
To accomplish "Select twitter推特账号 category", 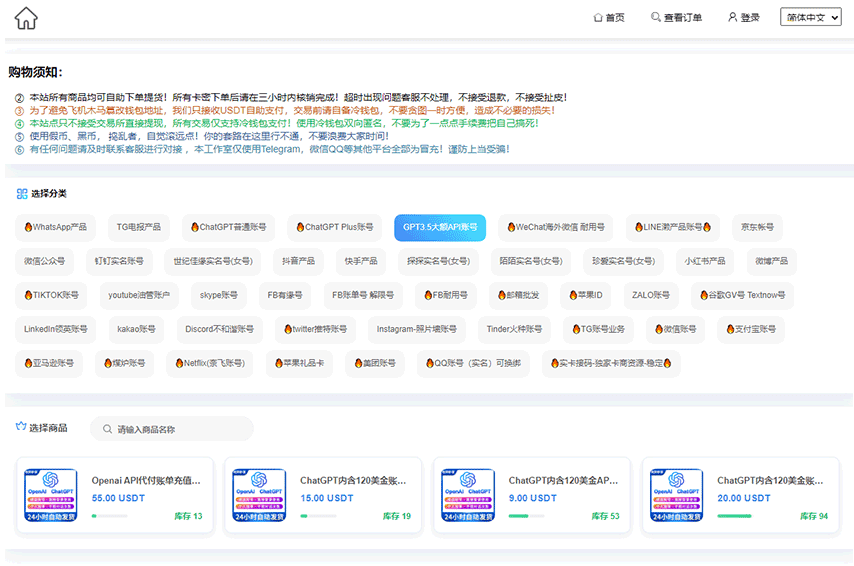I will pos(315,330).
